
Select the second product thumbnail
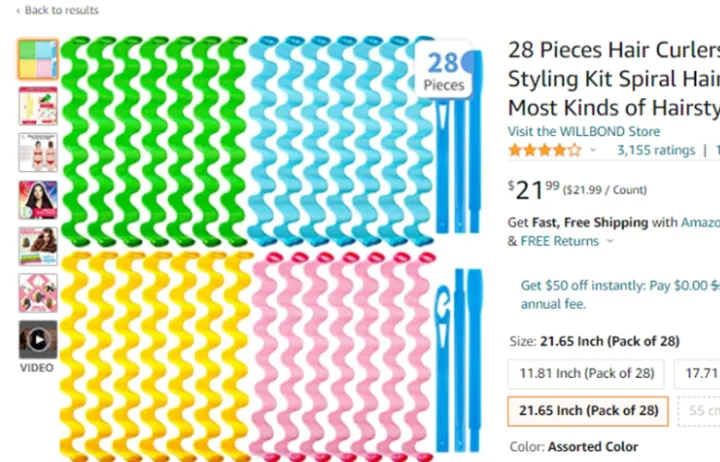tap(38, 106)
